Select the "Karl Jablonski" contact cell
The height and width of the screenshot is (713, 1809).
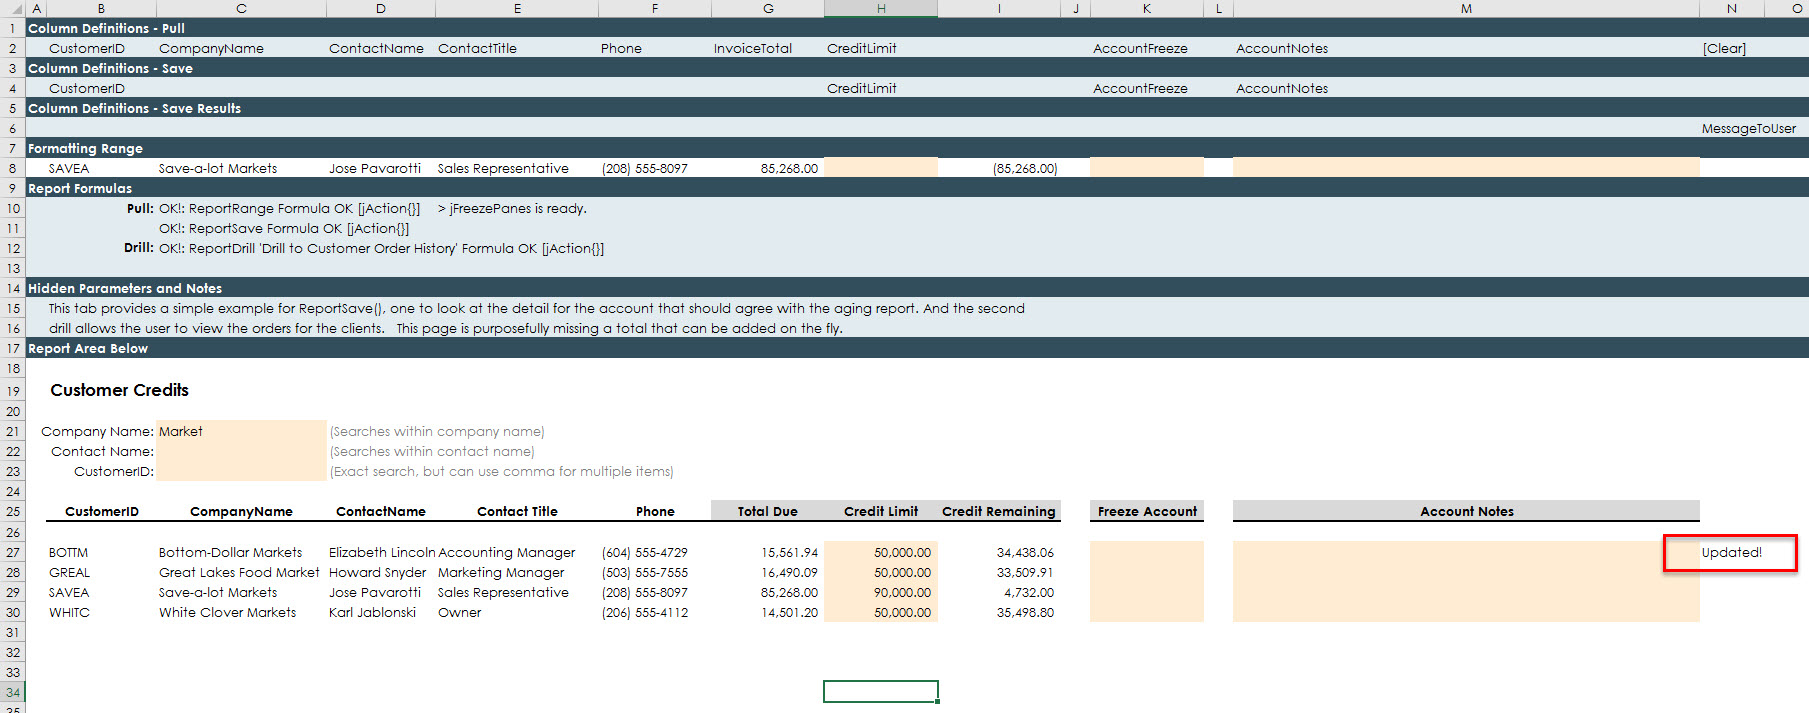[x=372, y=612]
